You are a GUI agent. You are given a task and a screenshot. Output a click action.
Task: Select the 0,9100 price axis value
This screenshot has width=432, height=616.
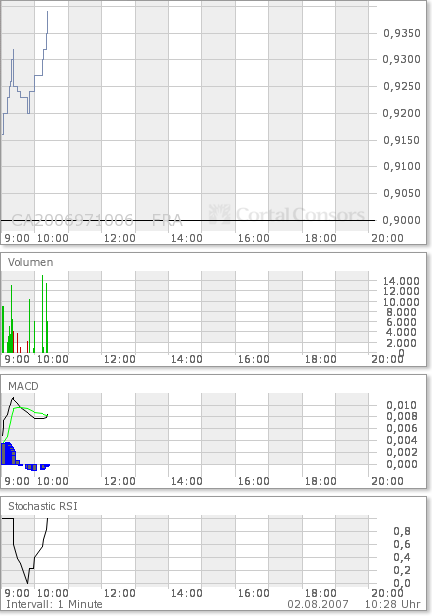(x=401, y=166)
